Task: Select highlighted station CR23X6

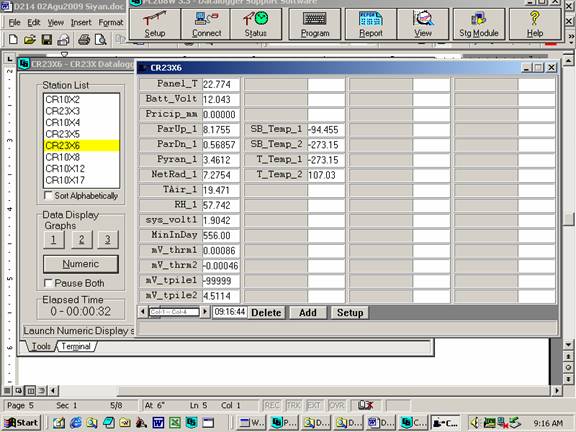Action: [81, 145]
